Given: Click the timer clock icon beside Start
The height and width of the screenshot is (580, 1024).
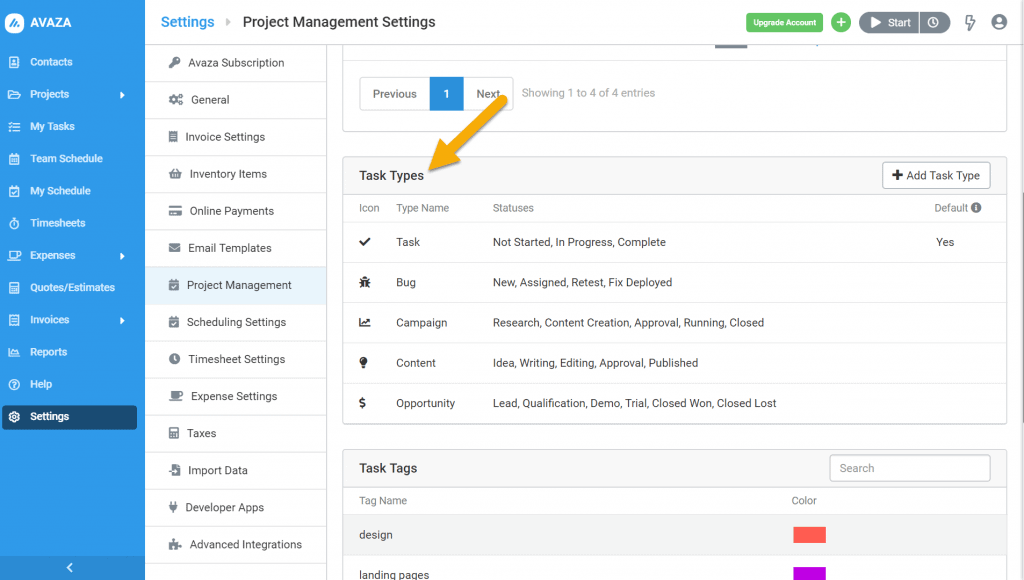Looking at the screenshot, I should click(934, 22).
